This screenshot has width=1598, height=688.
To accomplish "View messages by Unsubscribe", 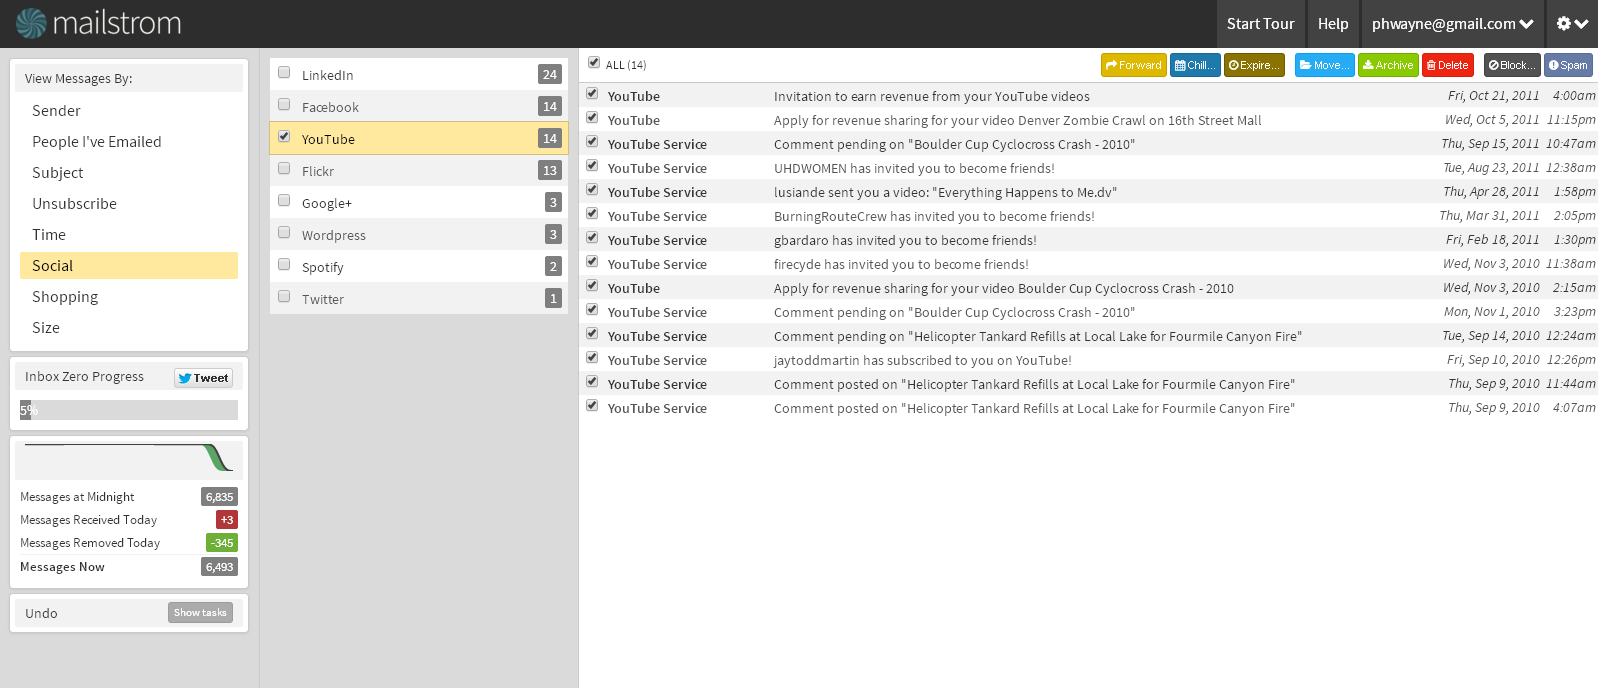I will click(74, 204).
